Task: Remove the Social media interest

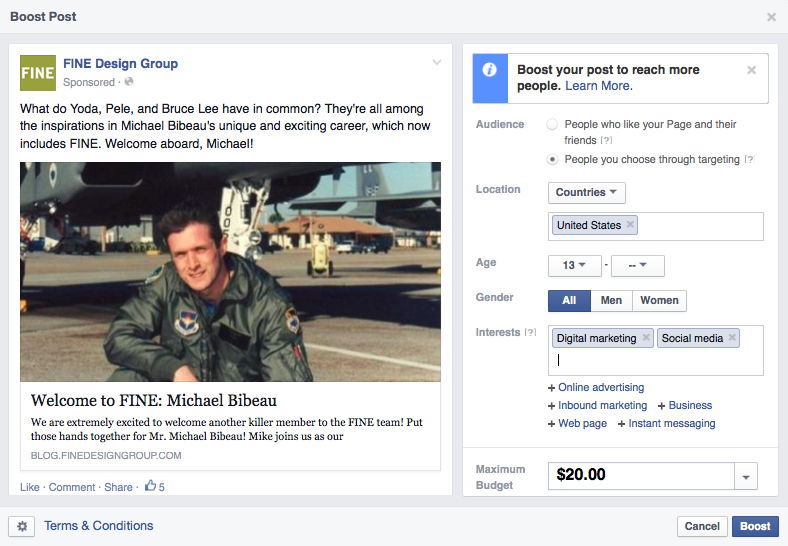Action: [732, 338]
